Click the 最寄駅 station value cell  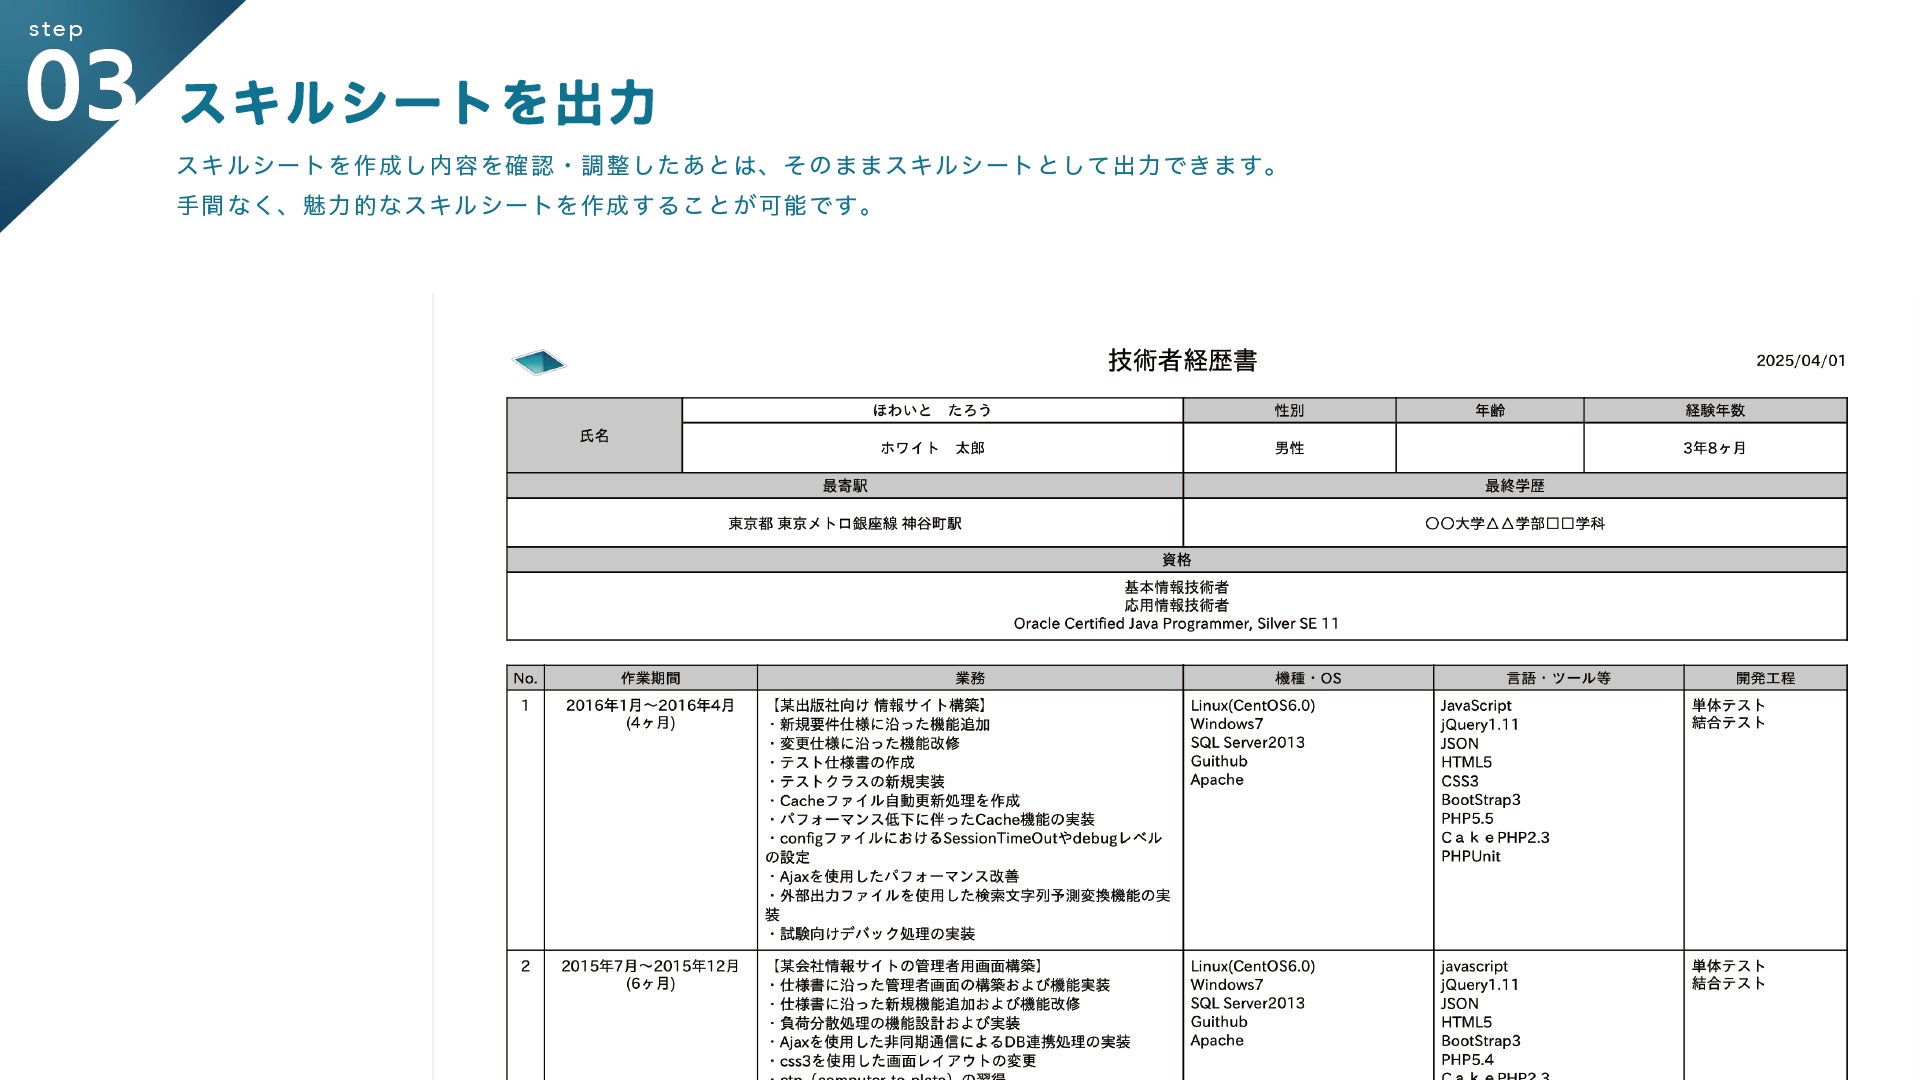(x=844, y=524)
